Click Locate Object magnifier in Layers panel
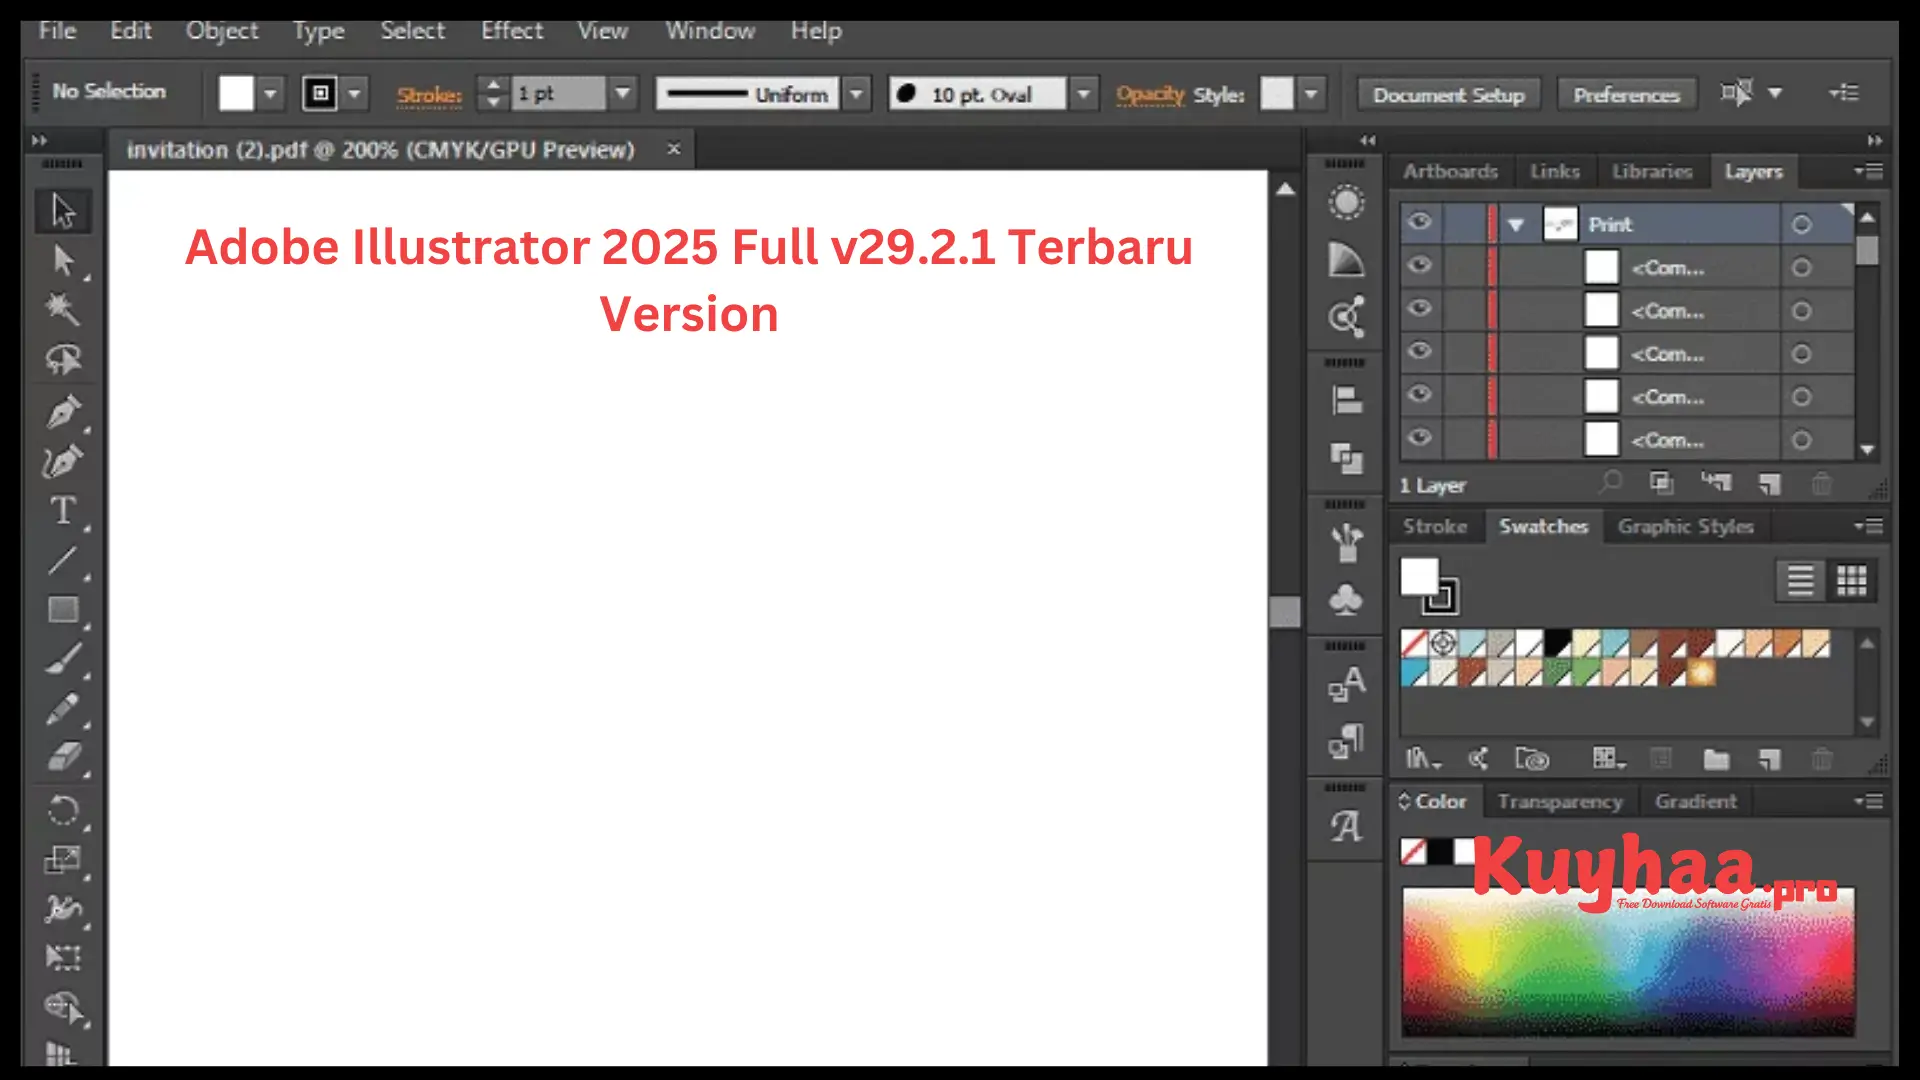This screenshot has height=1080, width=1920. [1610, 483]
